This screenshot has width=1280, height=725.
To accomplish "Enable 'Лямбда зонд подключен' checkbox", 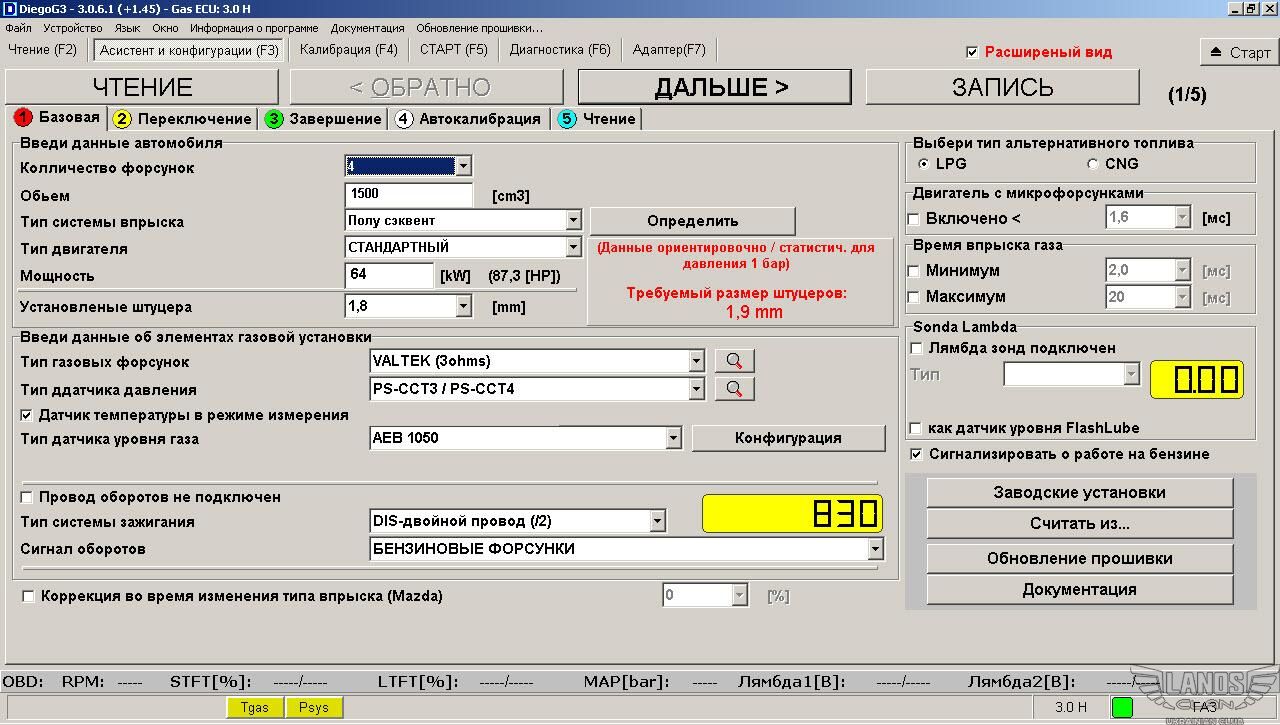I will click(x=915, y=348).
